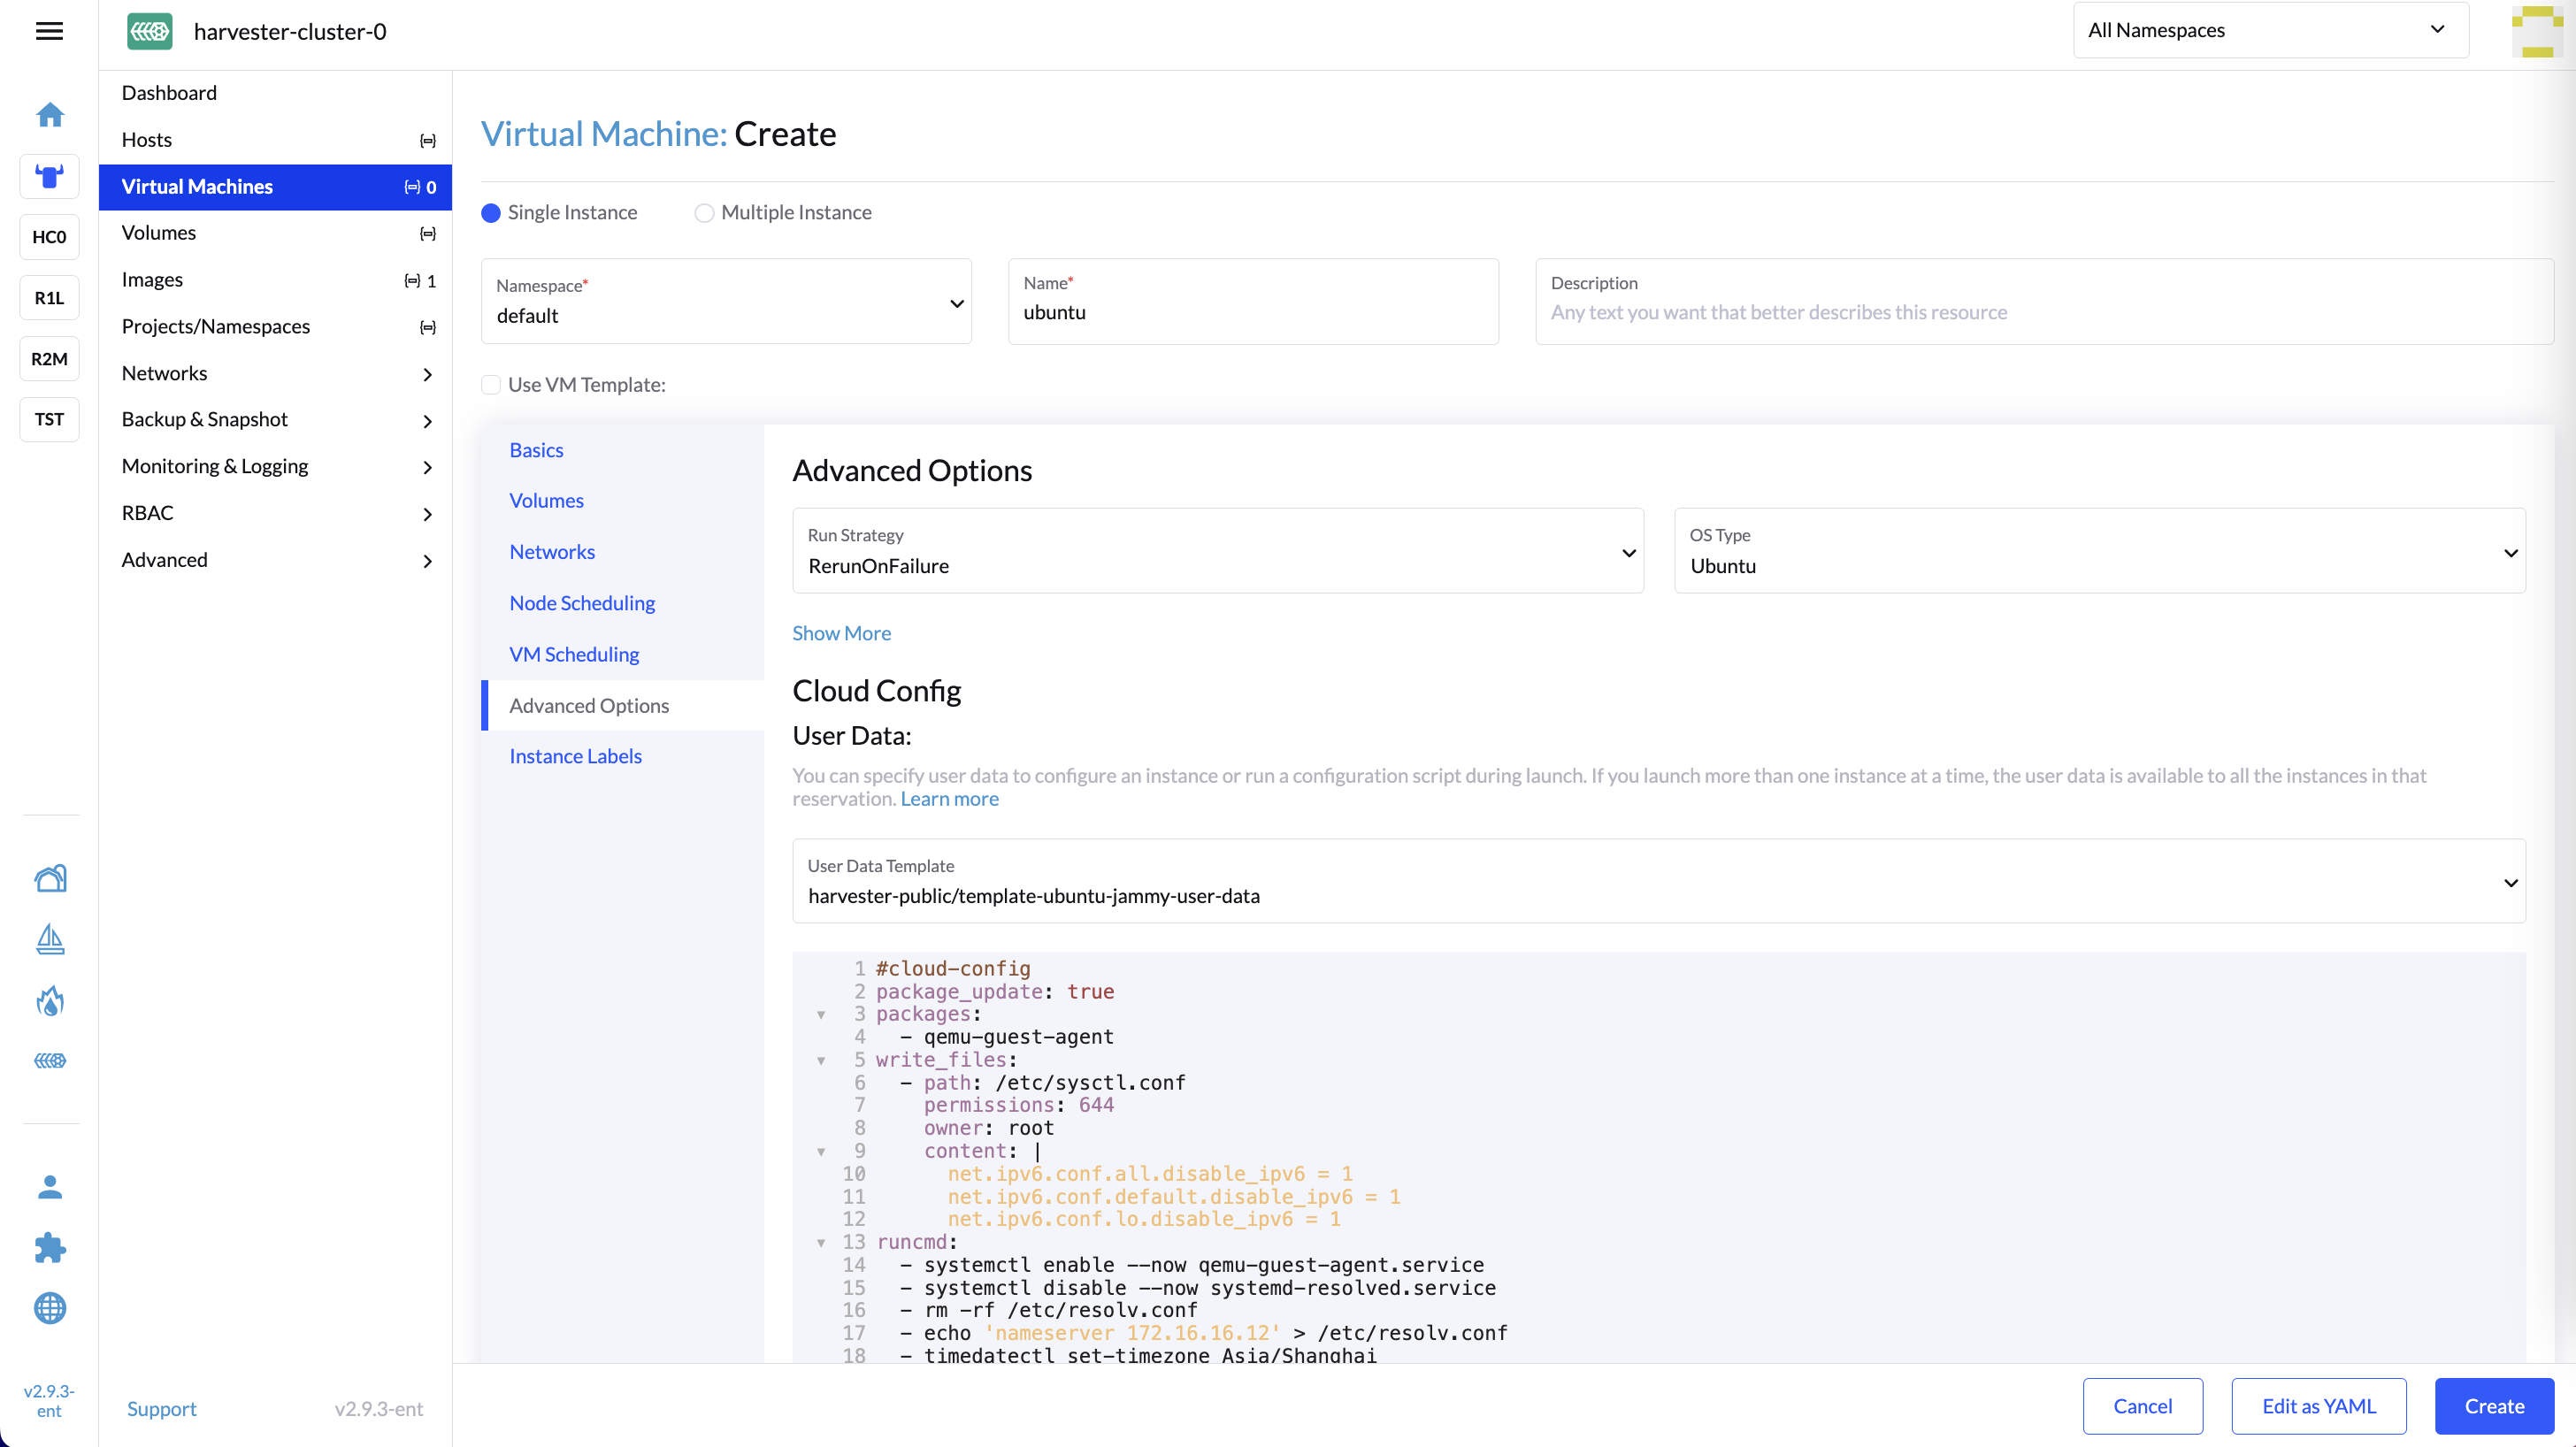Select the Single Instance radio option
Viewport: 2576px width, 1447px height.
[x=491, y=213]
